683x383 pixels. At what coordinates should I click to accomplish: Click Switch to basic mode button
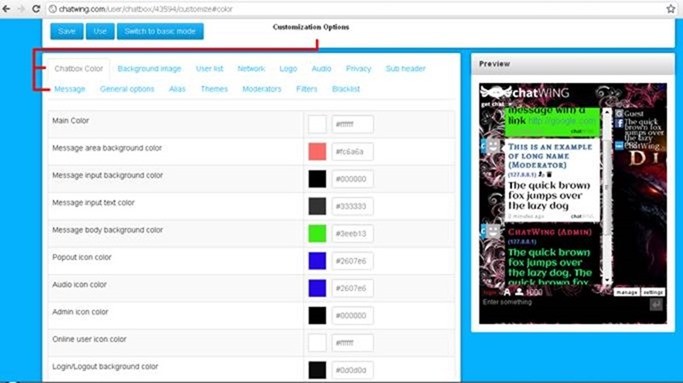160,31
